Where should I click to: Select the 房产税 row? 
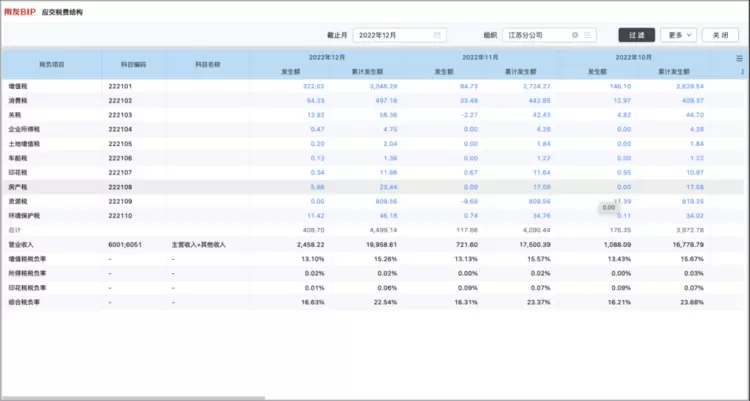point(50,187)
